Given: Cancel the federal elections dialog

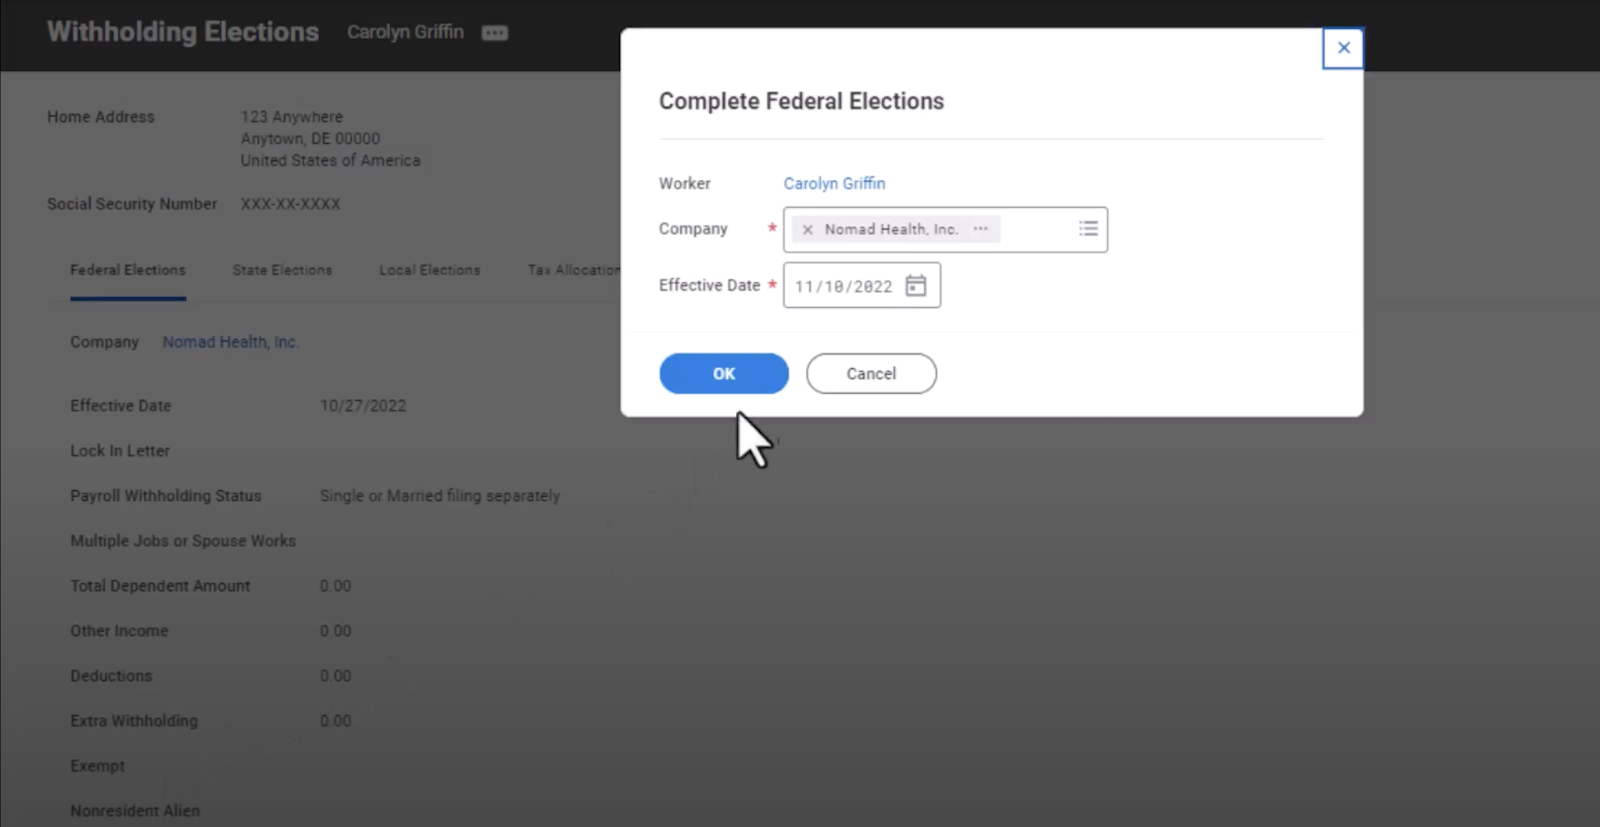Looking at the screenshot, I should pos(871,373).
